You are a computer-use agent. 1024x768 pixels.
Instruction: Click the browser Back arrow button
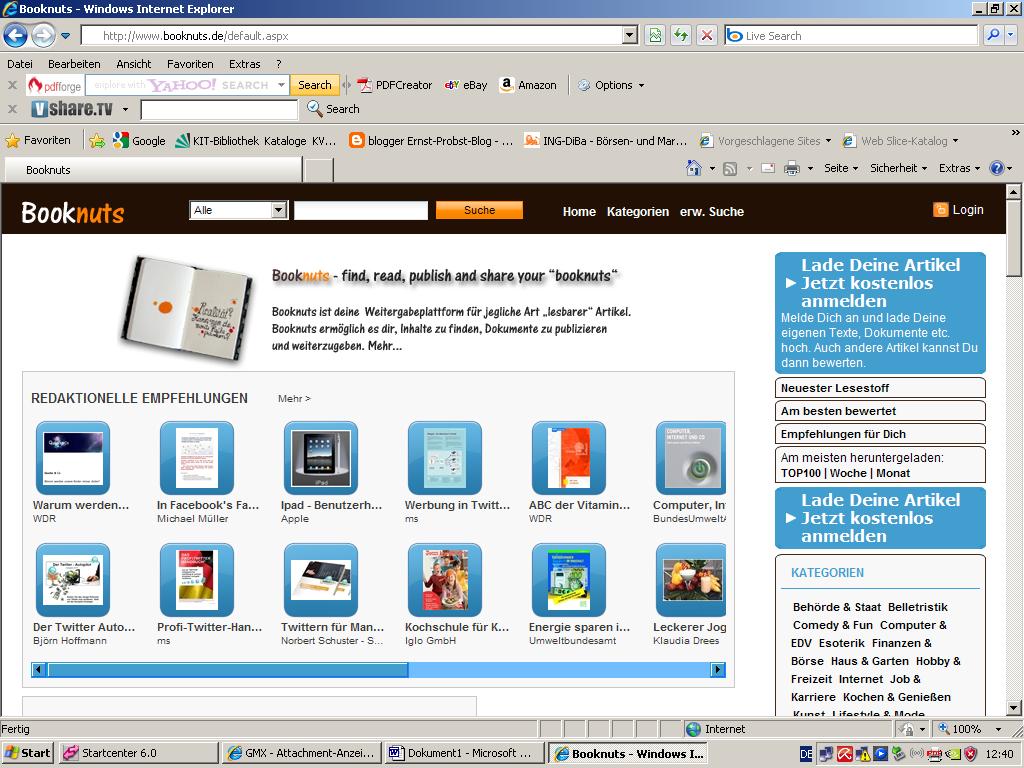16,35
